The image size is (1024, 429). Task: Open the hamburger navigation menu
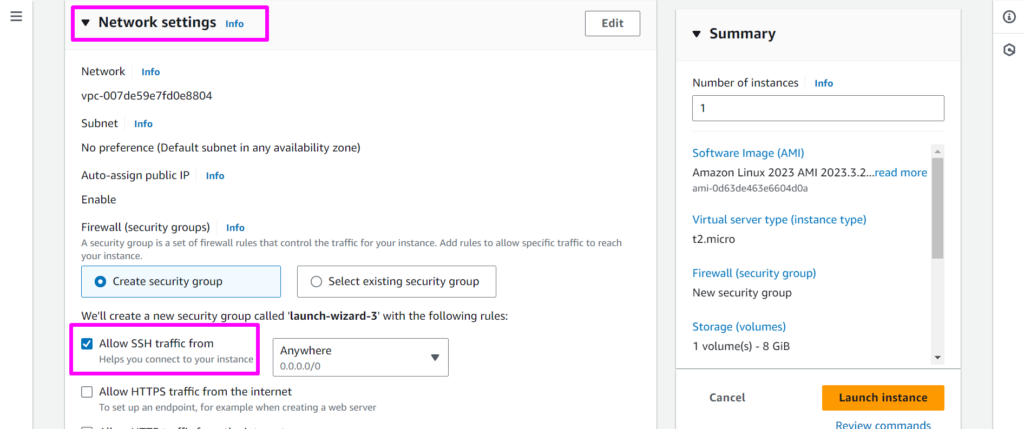pos(16,18)
